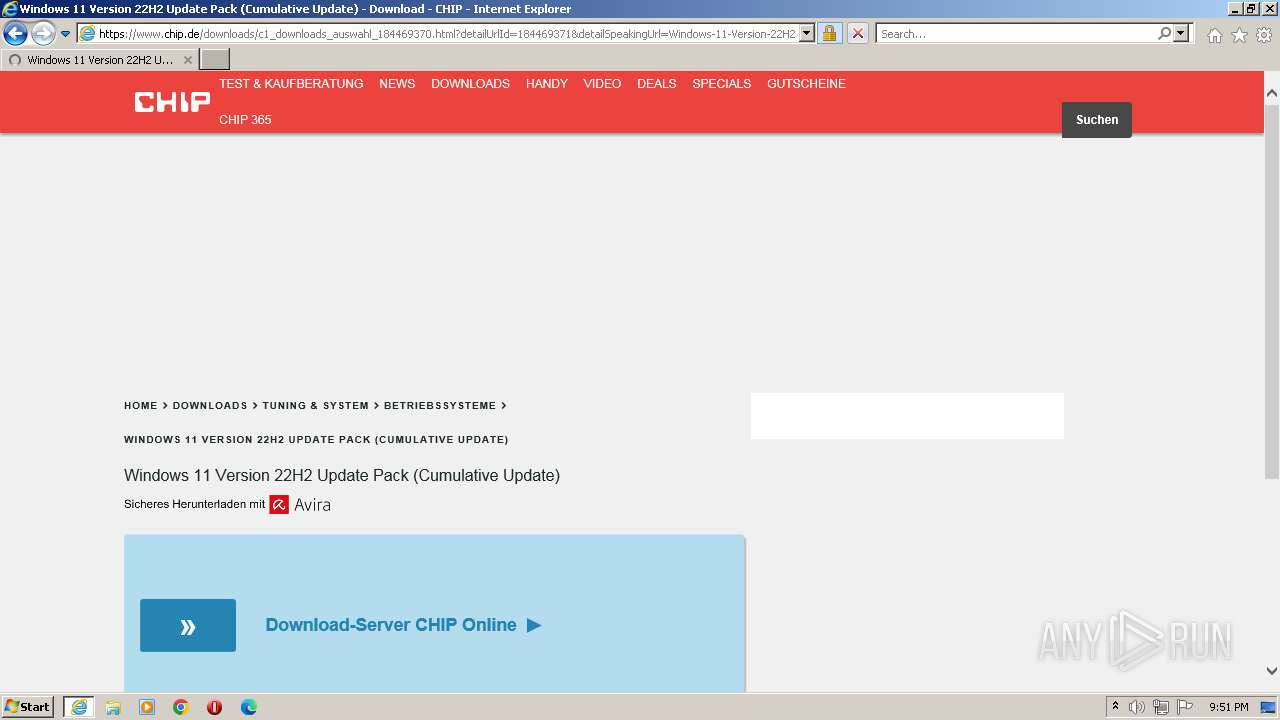Open the Chrome taskbar icon

(x=181, y=707)
